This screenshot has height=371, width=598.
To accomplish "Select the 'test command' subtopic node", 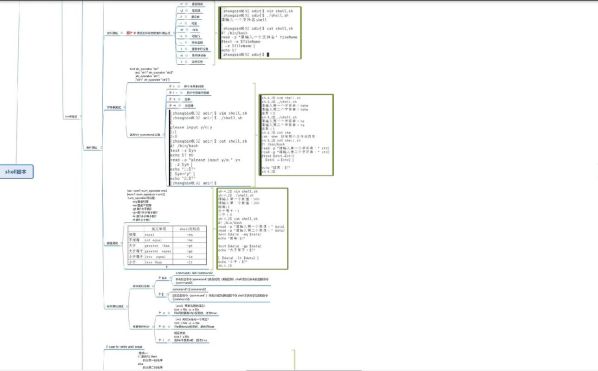I will [x=145, y=135].
